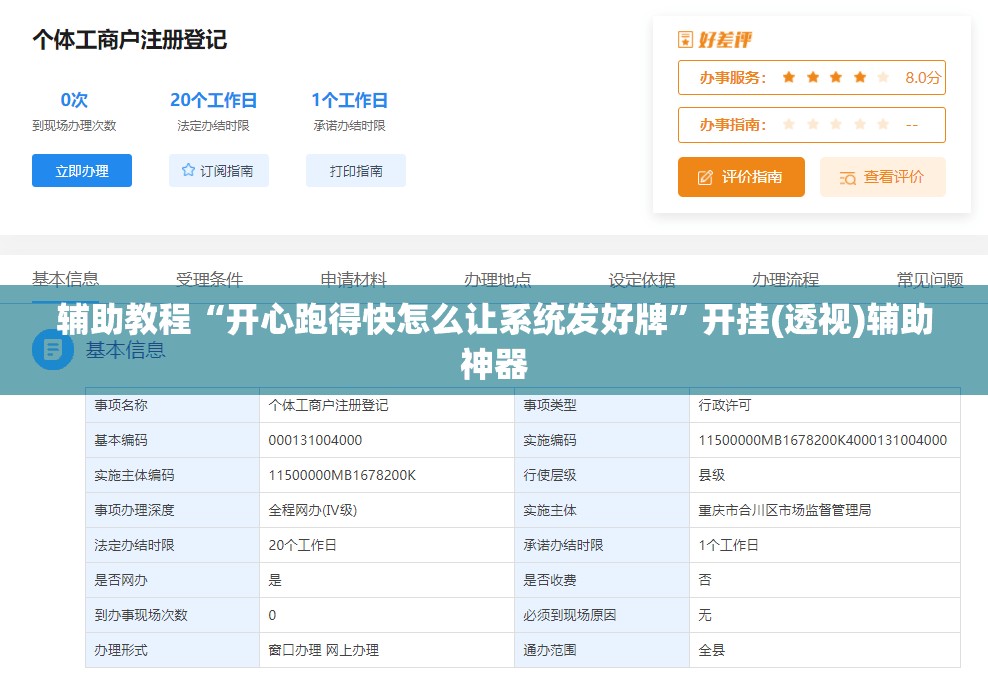Click the 事项名称 label cell
The image size is (988, 681).
pyautogui.click(x=172, y=405)
